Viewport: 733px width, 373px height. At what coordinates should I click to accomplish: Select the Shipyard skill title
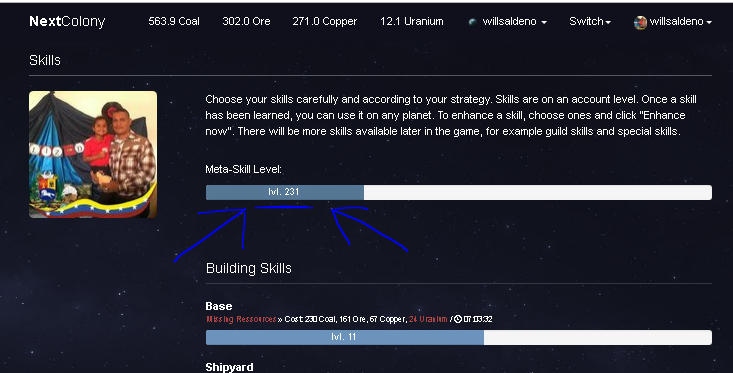click(x=229, y=367)
